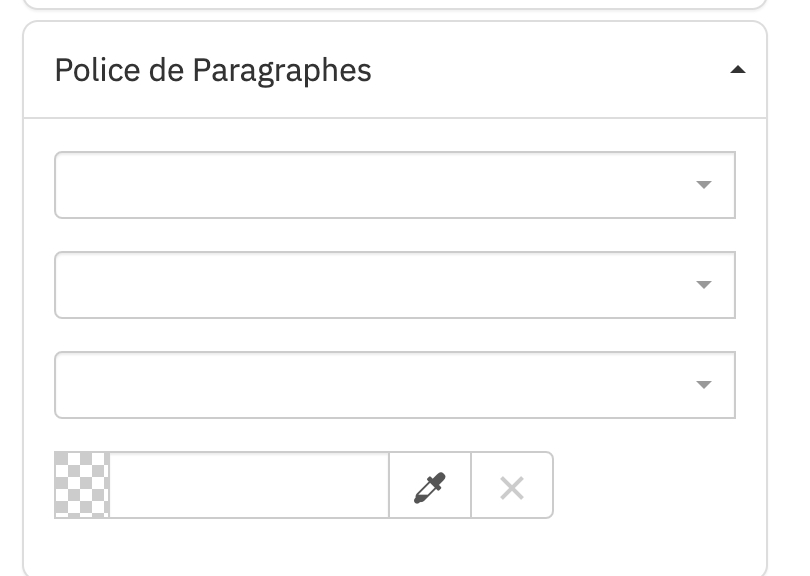Screen dimensions: 810x576
Task: Click the transparent checkerboard color swatch
Action: tap(81, 485)
